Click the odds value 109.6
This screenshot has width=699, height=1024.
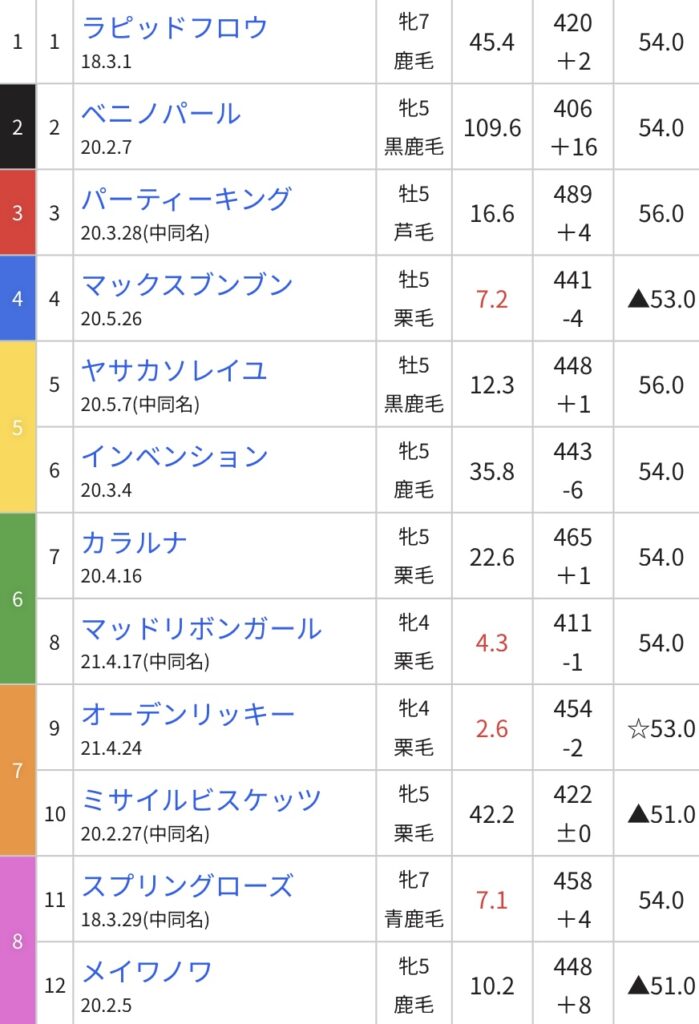(x=492, y=127)
